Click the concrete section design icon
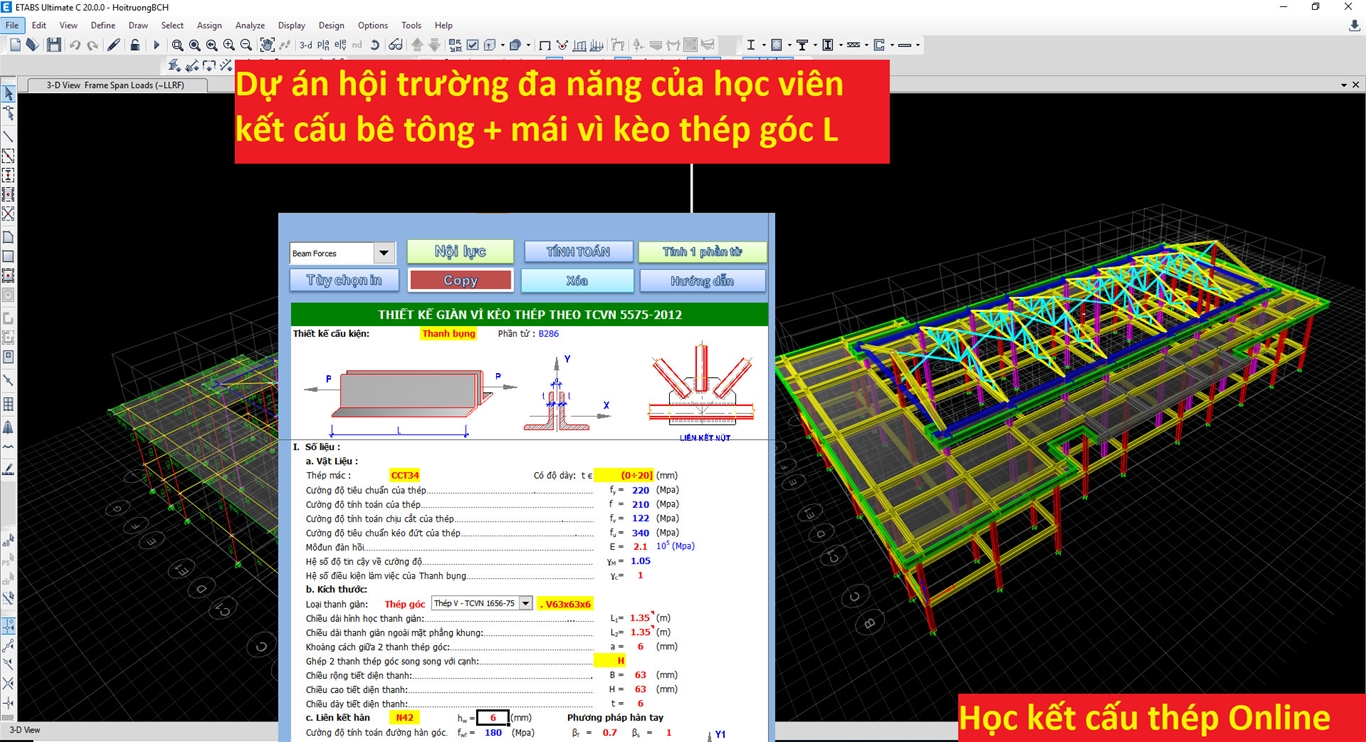The image size is (1366, 742). point(776,45)
